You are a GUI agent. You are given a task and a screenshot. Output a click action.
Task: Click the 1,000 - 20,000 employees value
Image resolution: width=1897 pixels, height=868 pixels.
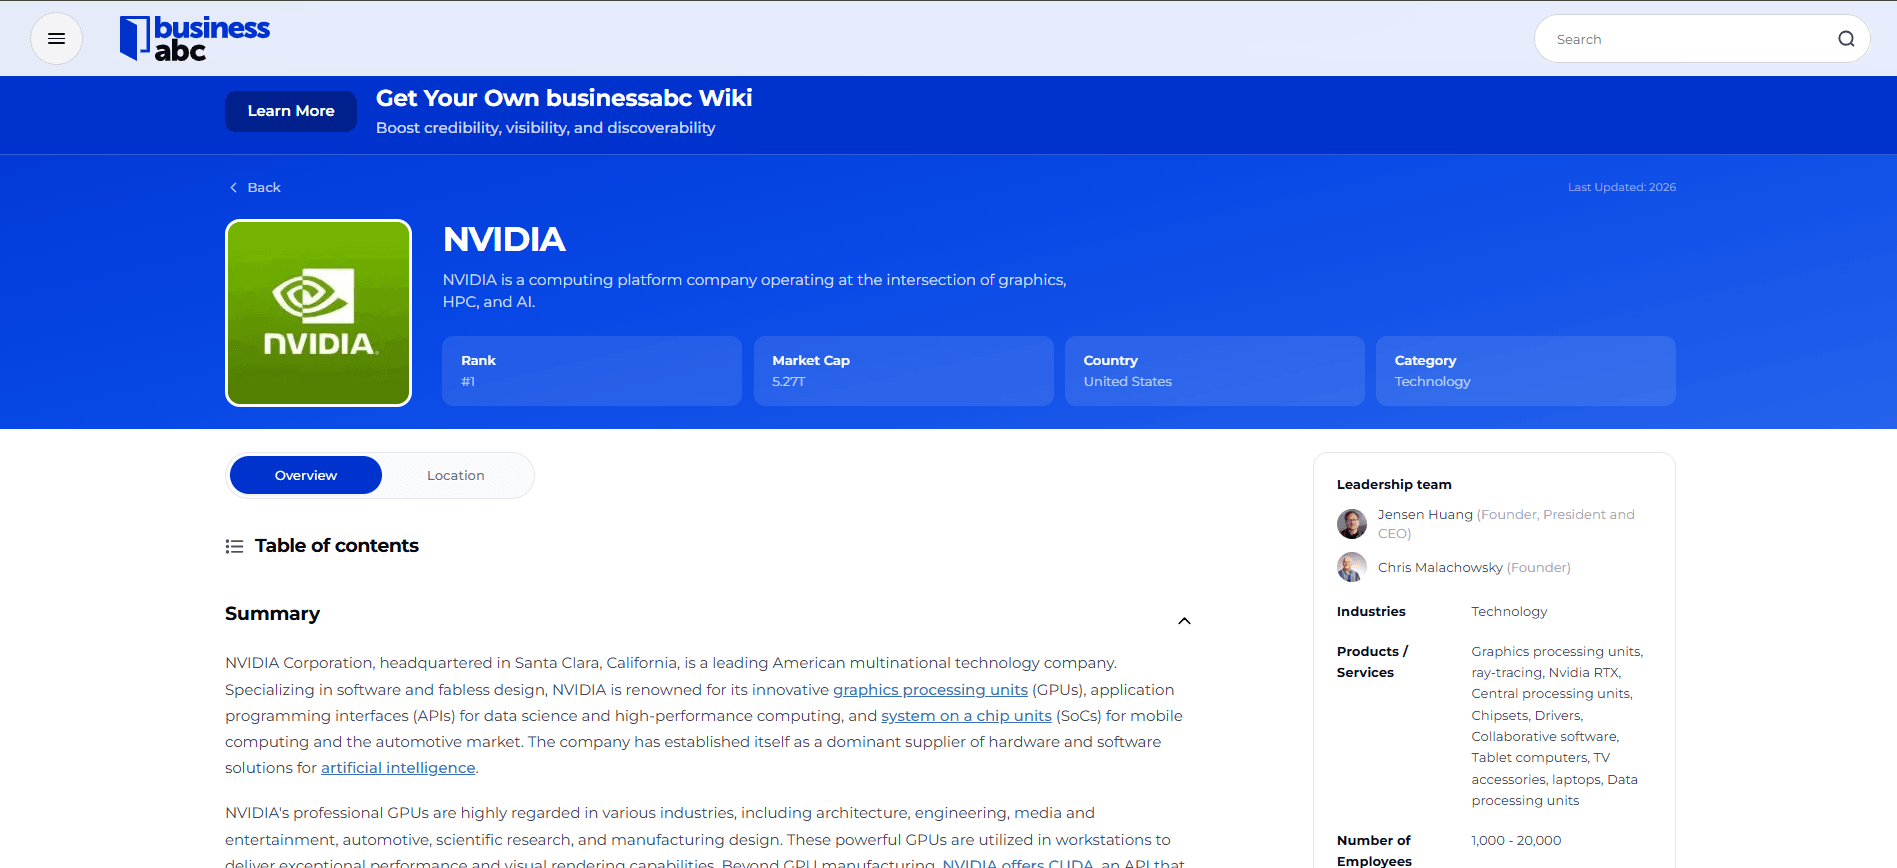pyautogui.click(x=1516, y=841)
